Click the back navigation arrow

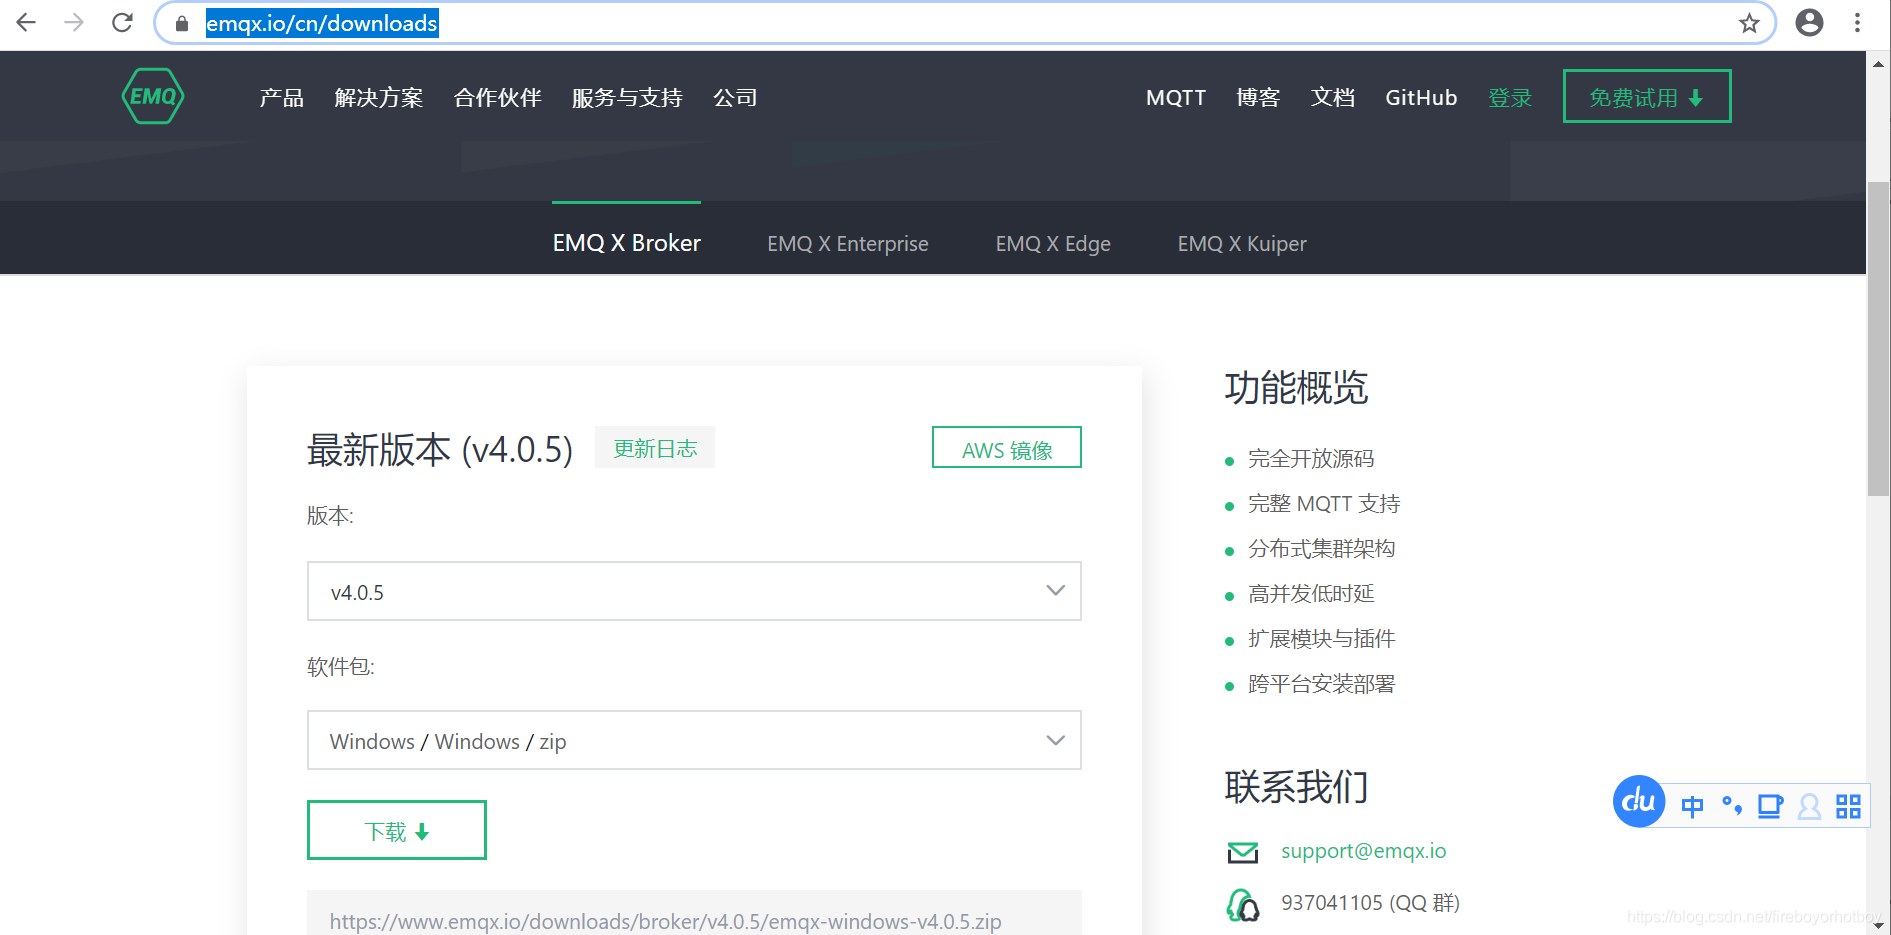pos(25,22)
